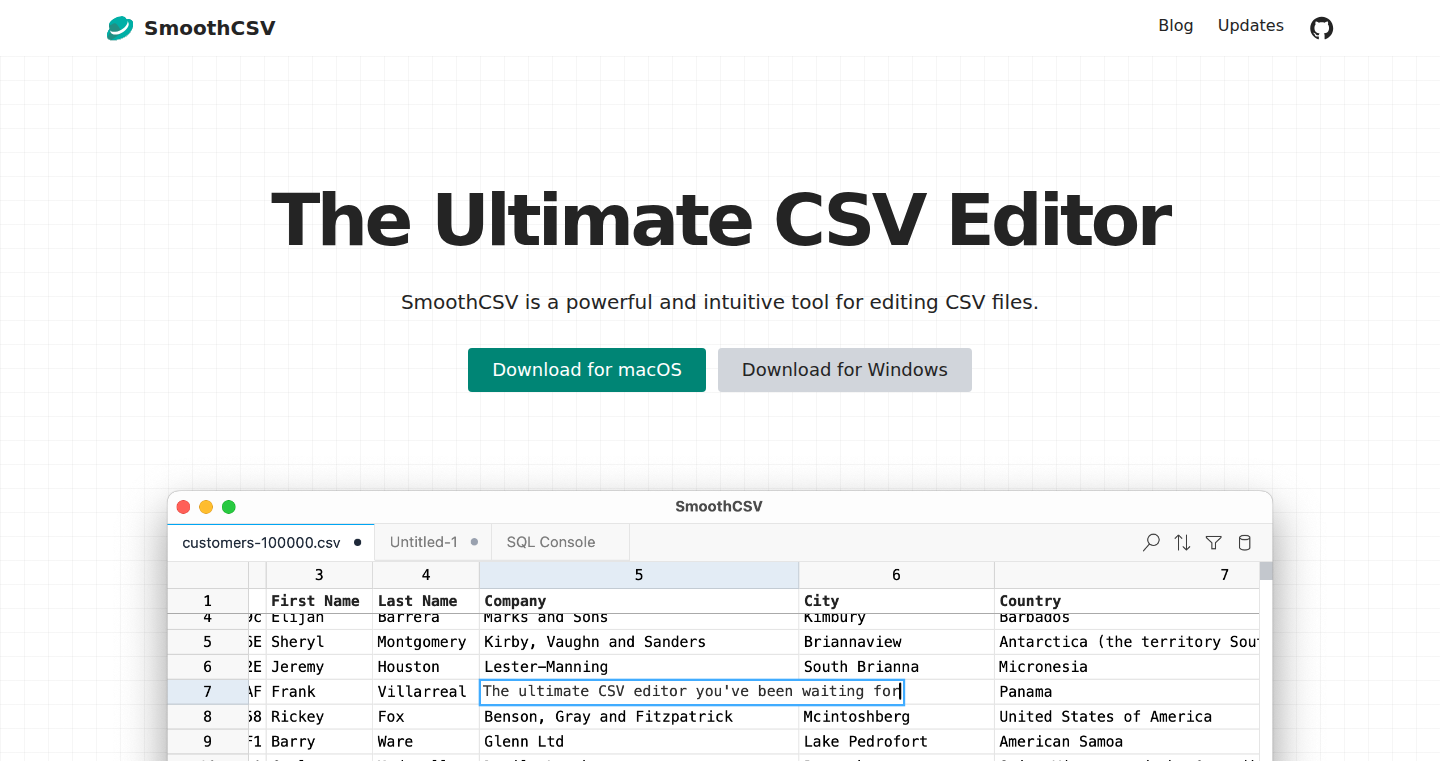Click the yellow minimize window dot
1440x761 pixels.
click(x=206, y=507)
